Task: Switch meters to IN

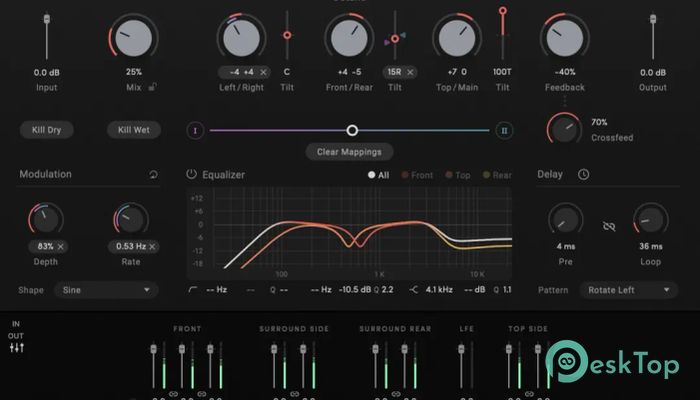Action: coord(16,324)
